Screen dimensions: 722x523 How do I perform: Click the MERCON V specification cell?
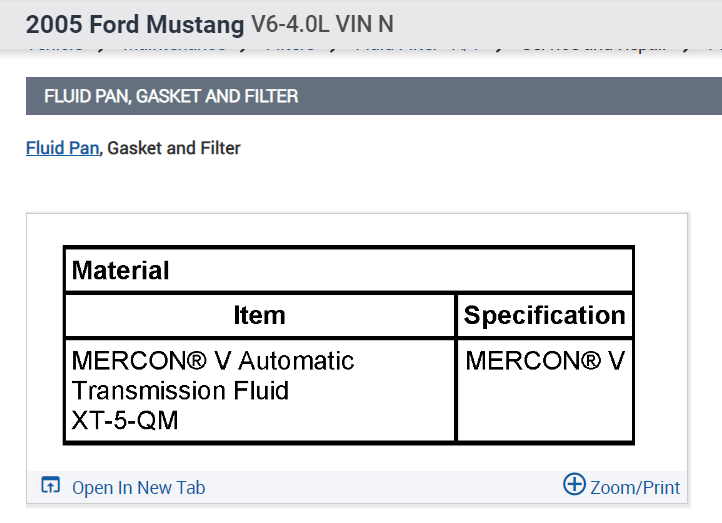[544, 360]
